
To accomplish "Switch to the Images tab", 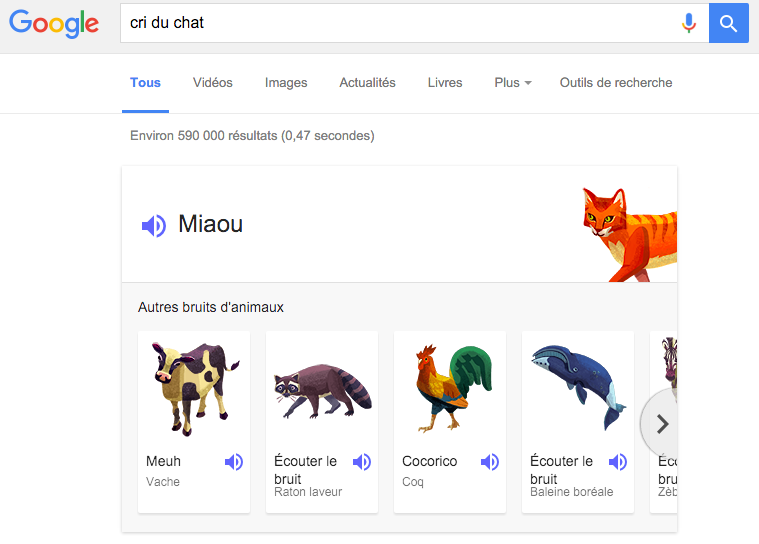I will (x=286, y=83).
